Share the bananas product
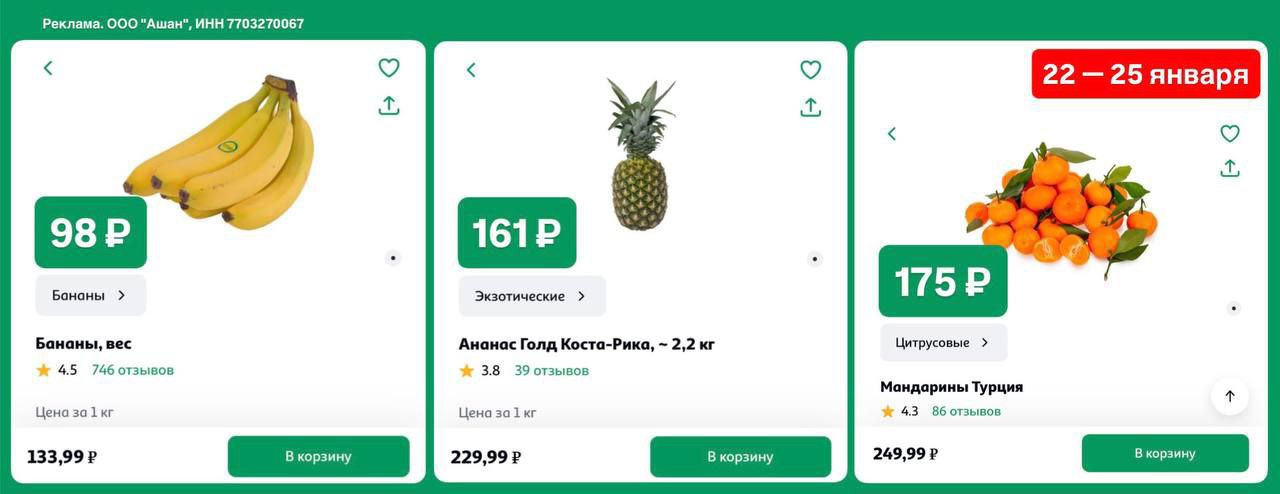 pyautogui.click(x=389, y=105)
